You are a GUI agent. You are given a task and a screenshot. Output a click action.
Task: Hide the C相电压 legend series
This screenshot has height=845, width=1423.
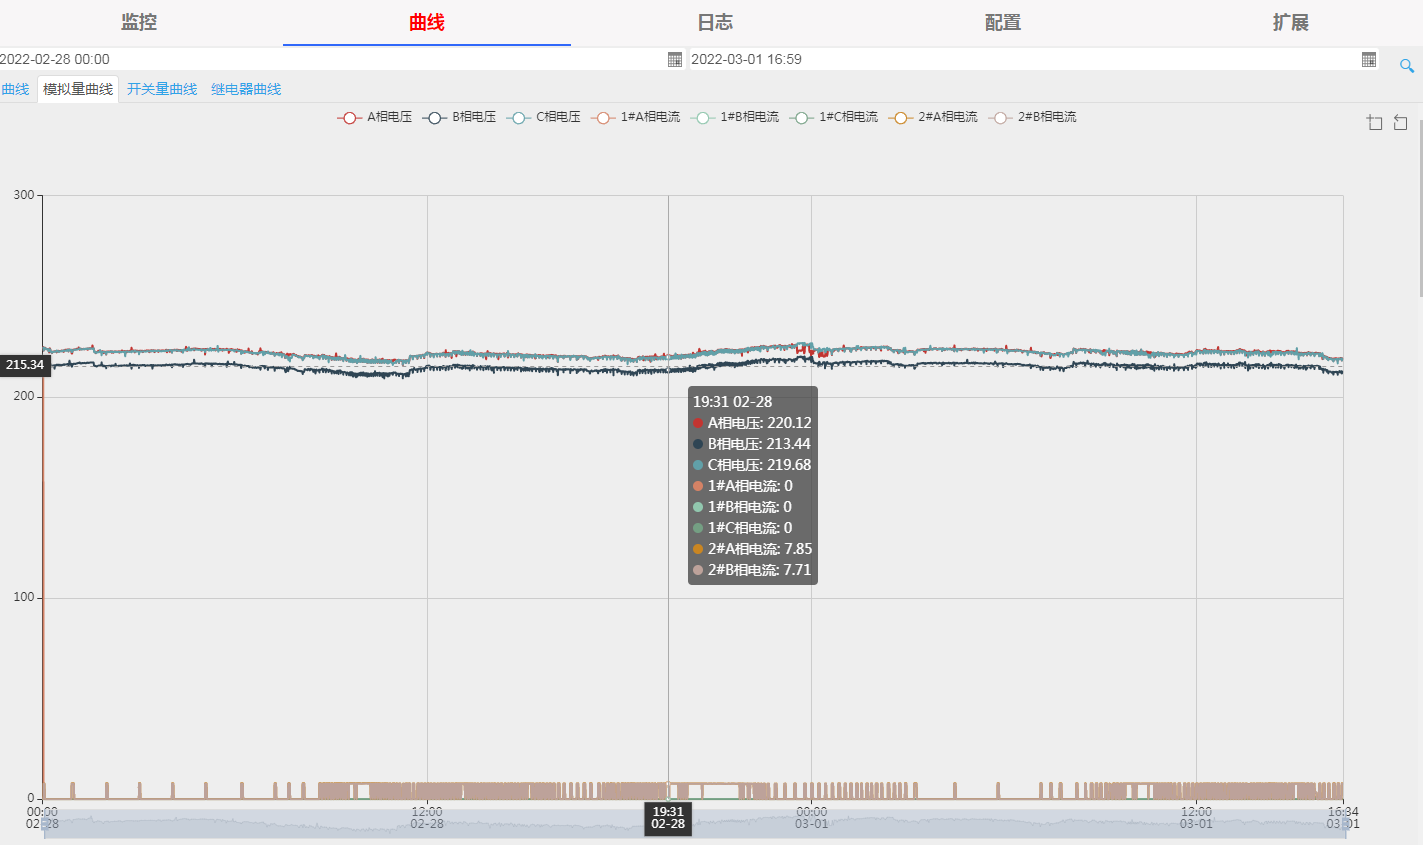pos(544,117)
